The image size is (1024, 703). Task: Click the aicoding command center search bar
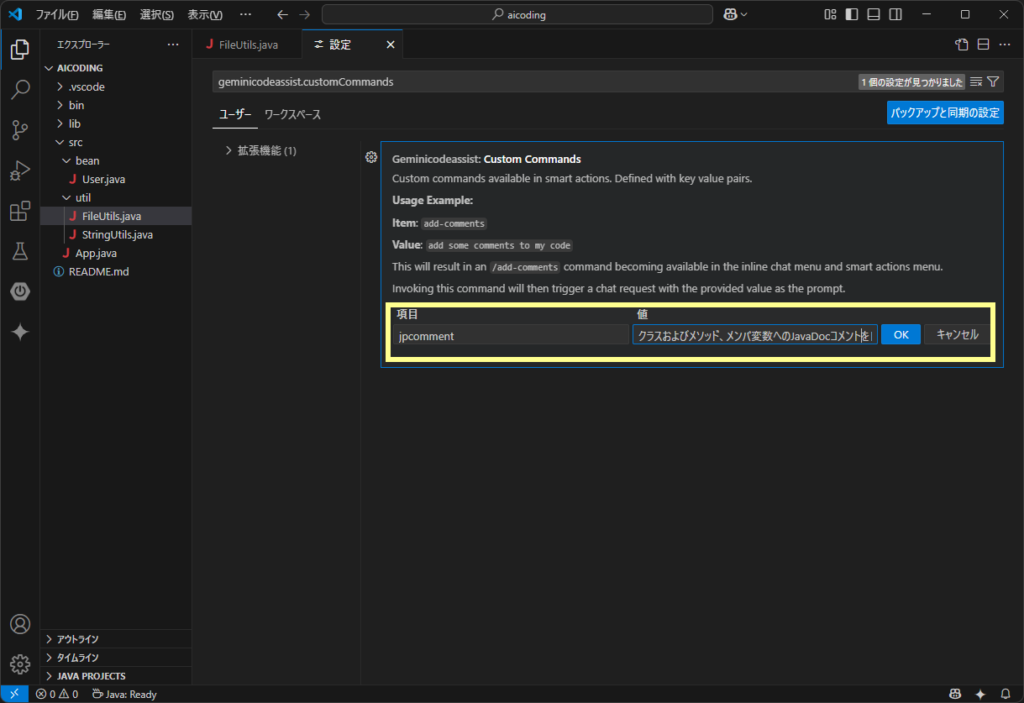coord(517,14)
